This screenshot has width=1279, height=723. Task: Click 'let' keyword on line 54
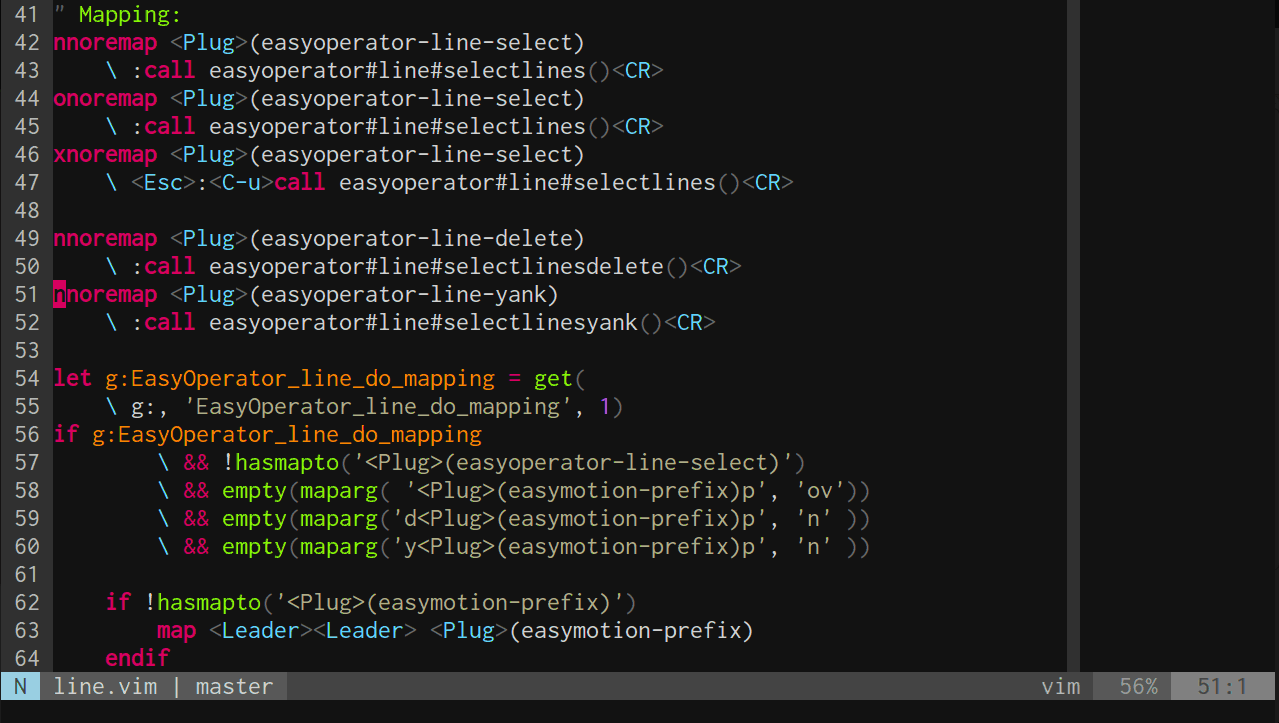pyautogui.click(x=72, y=379)
